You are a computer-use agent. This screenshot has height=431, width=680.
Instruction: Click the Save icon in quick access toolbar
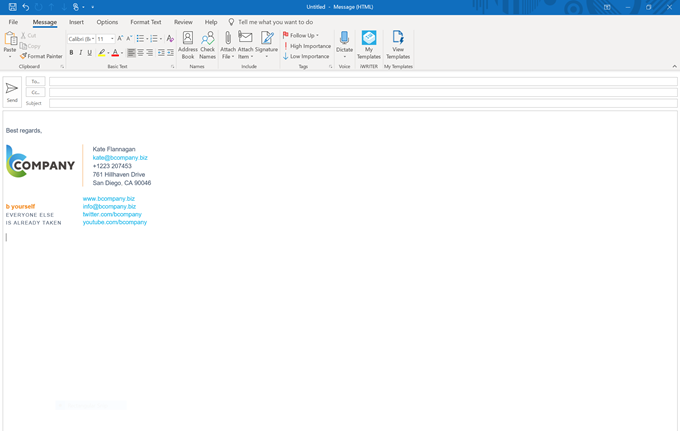(x=13, y=7)
